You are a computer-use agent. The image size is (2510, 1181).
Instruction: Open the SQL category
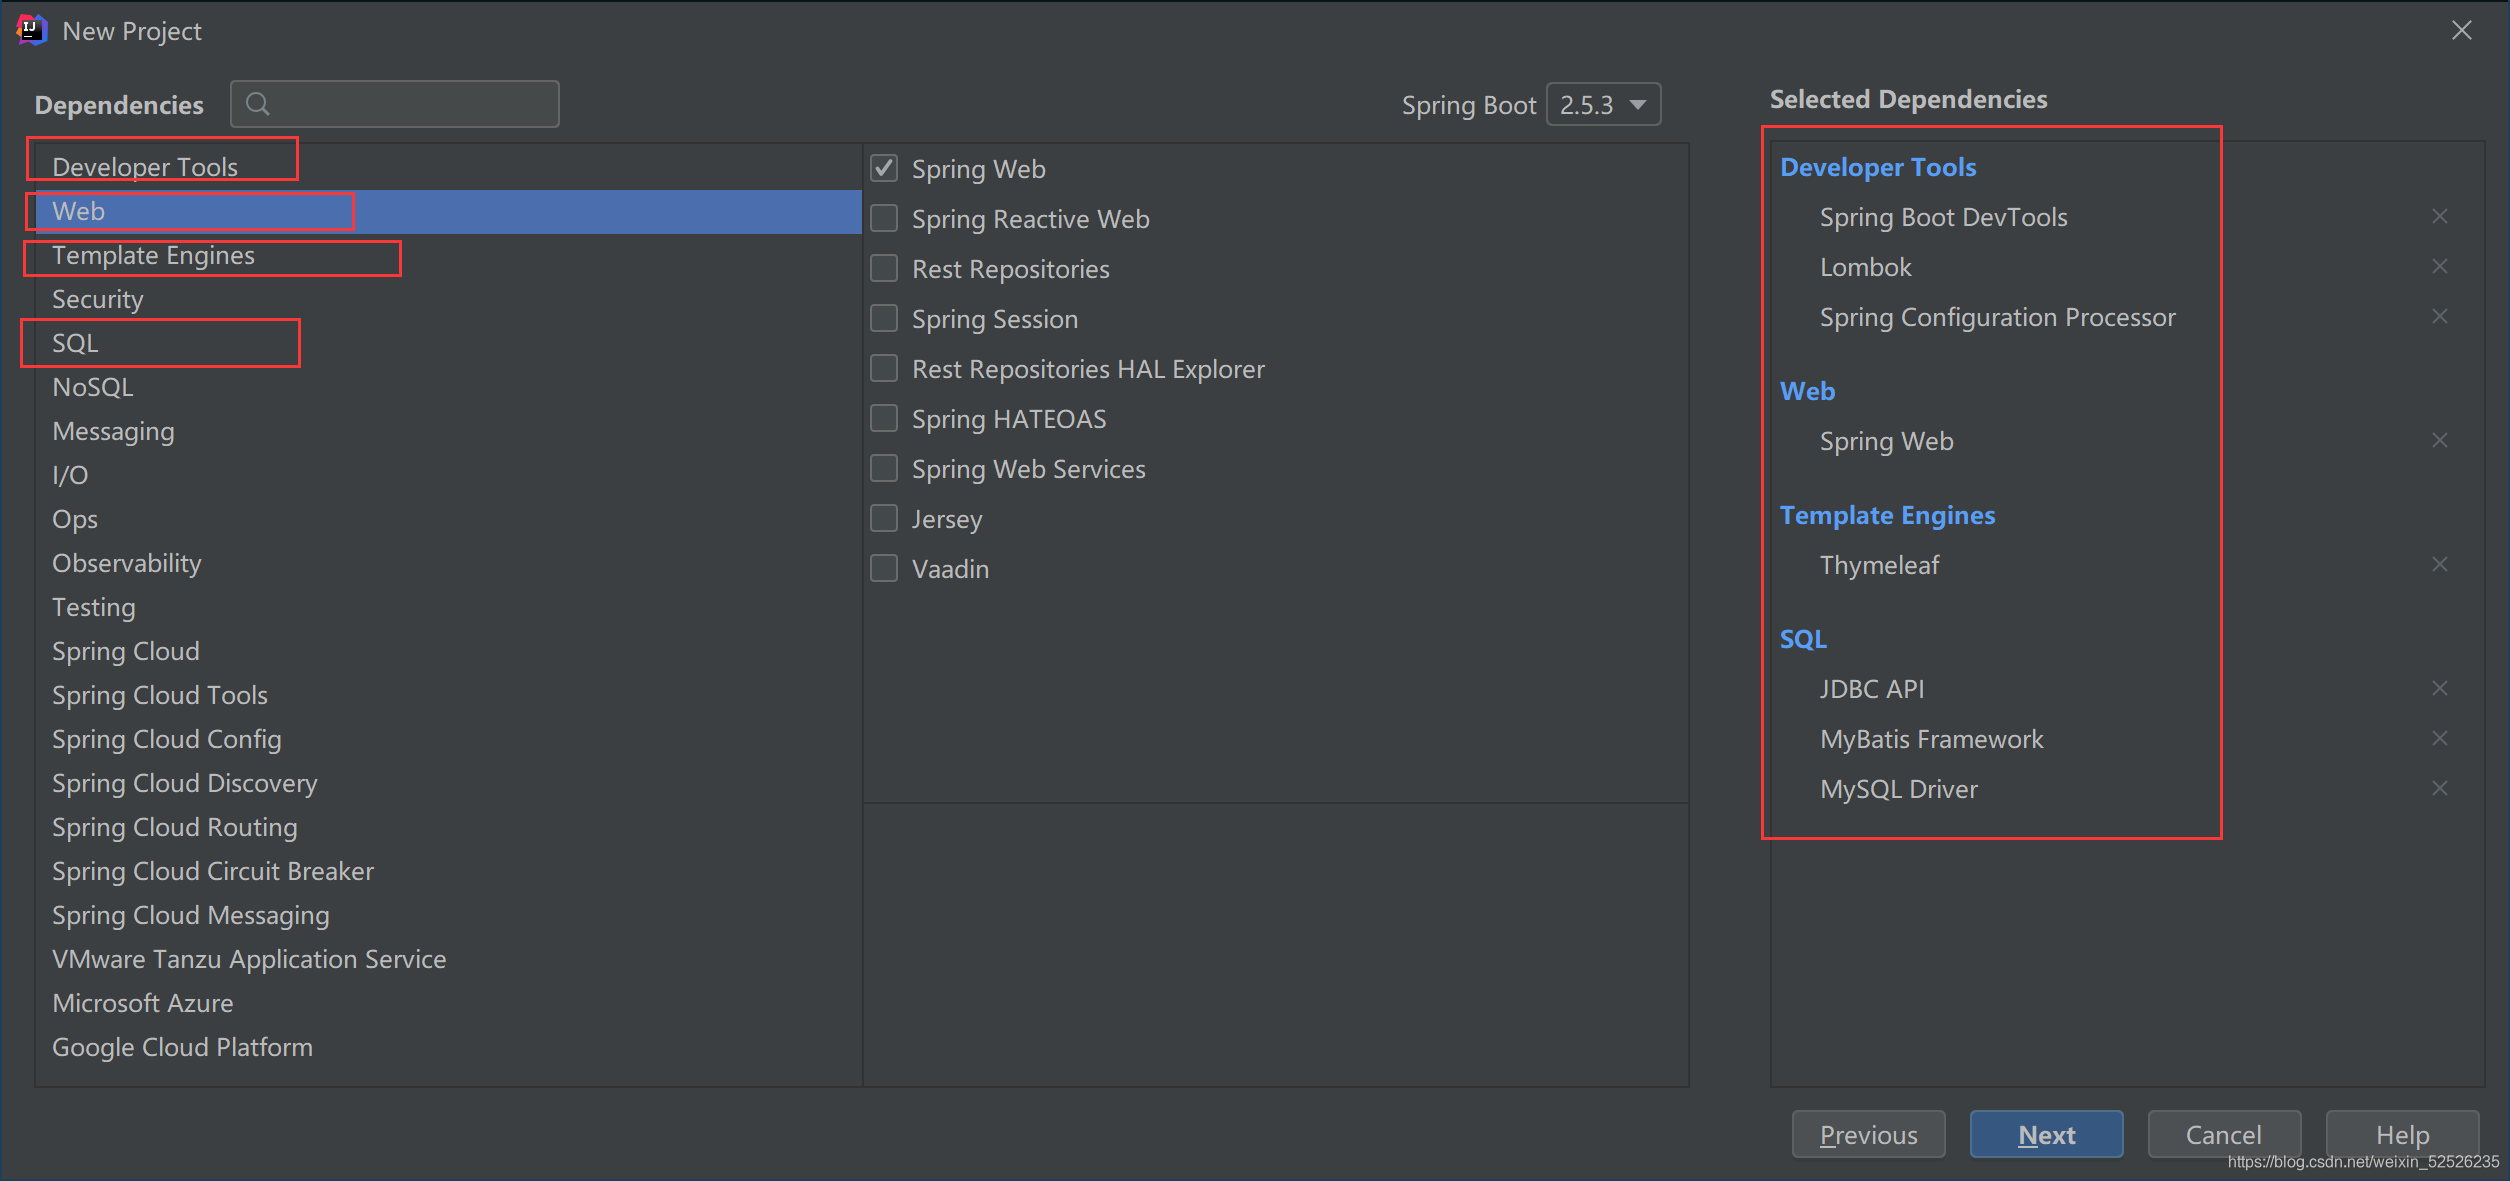[448, 343]
